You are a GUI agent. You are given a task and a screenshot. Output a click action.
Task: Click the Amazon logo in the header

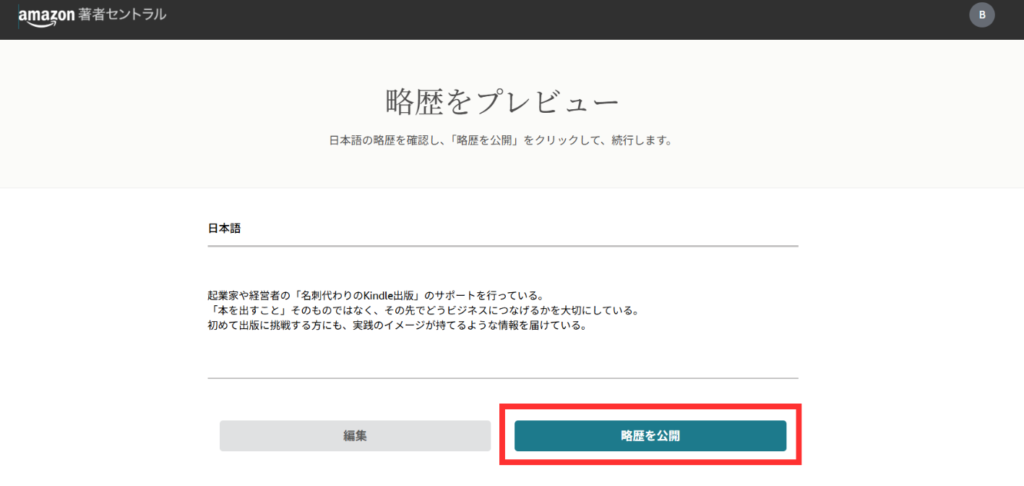42,16
